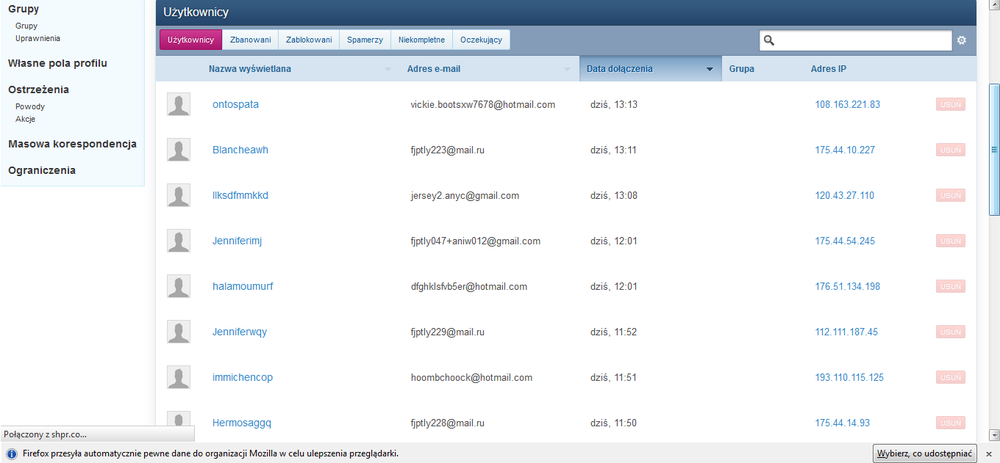Viewport: 1000px width, 463px height.
Task: Click avatar icon of user halamoumurf
Action: pyautogui.click(x=179, y=286)
